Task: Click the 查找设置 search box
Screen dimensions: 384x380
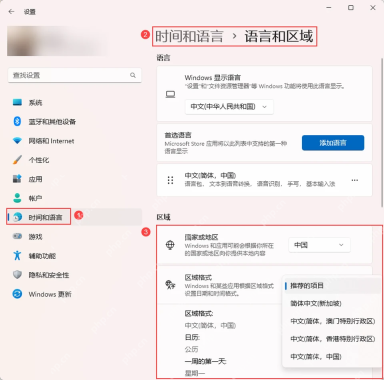Action: pyautogui.click(x=74, y=75)
